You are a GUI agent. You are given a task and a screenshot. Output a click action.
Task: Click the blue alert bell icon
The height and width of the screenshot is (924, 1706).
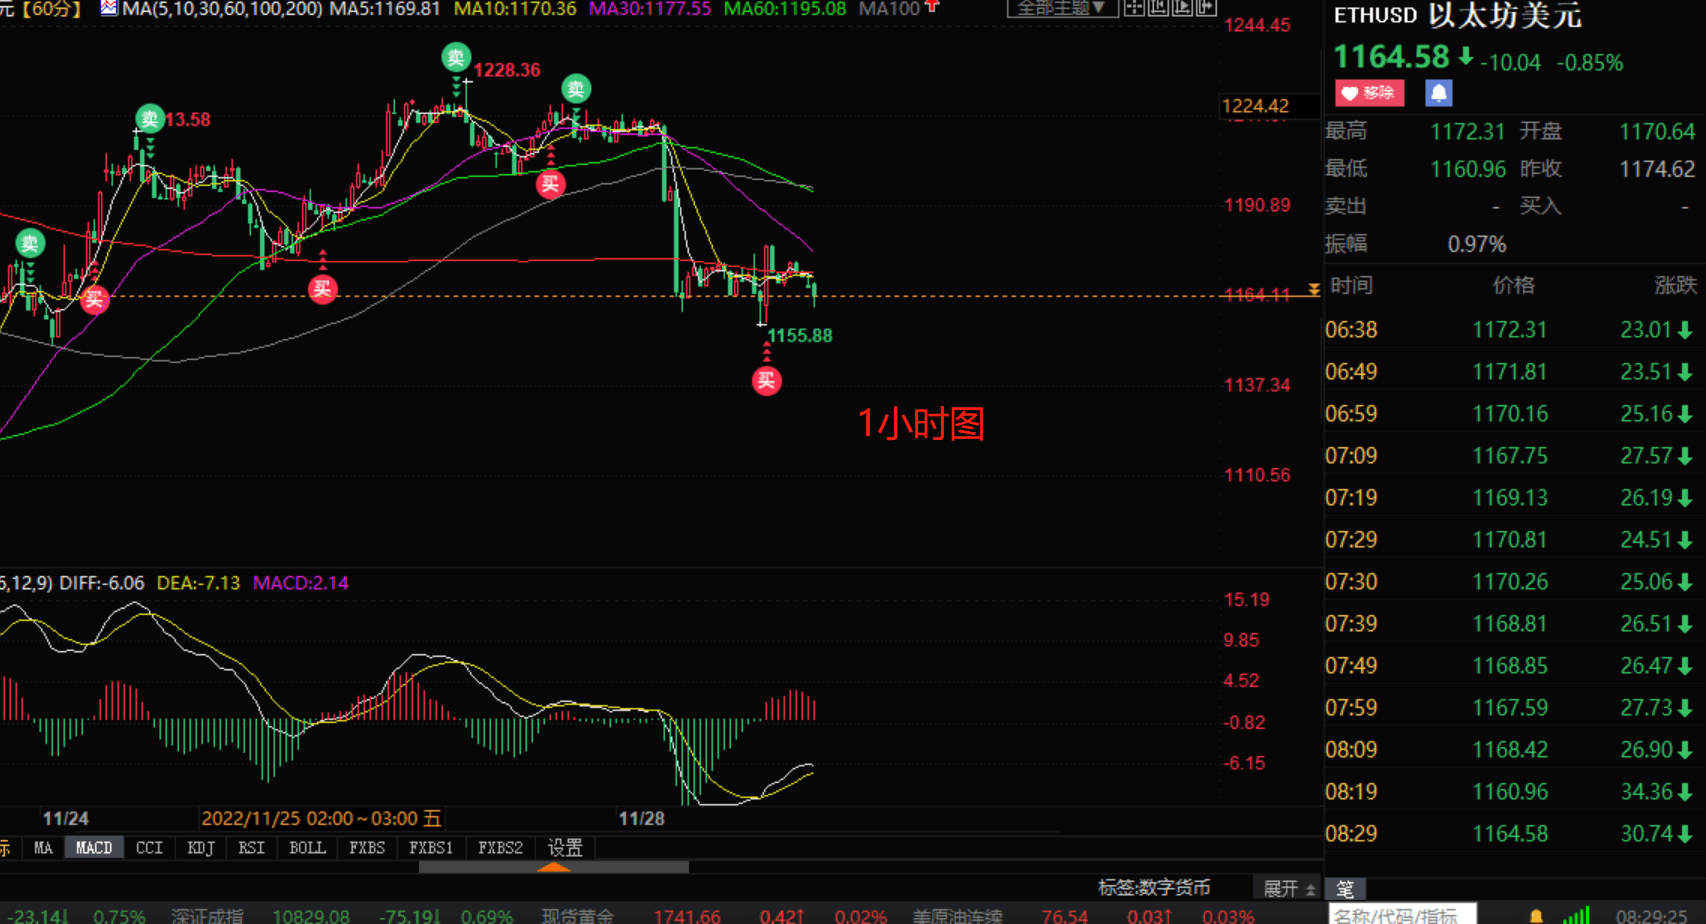(x=1438, y=93)
